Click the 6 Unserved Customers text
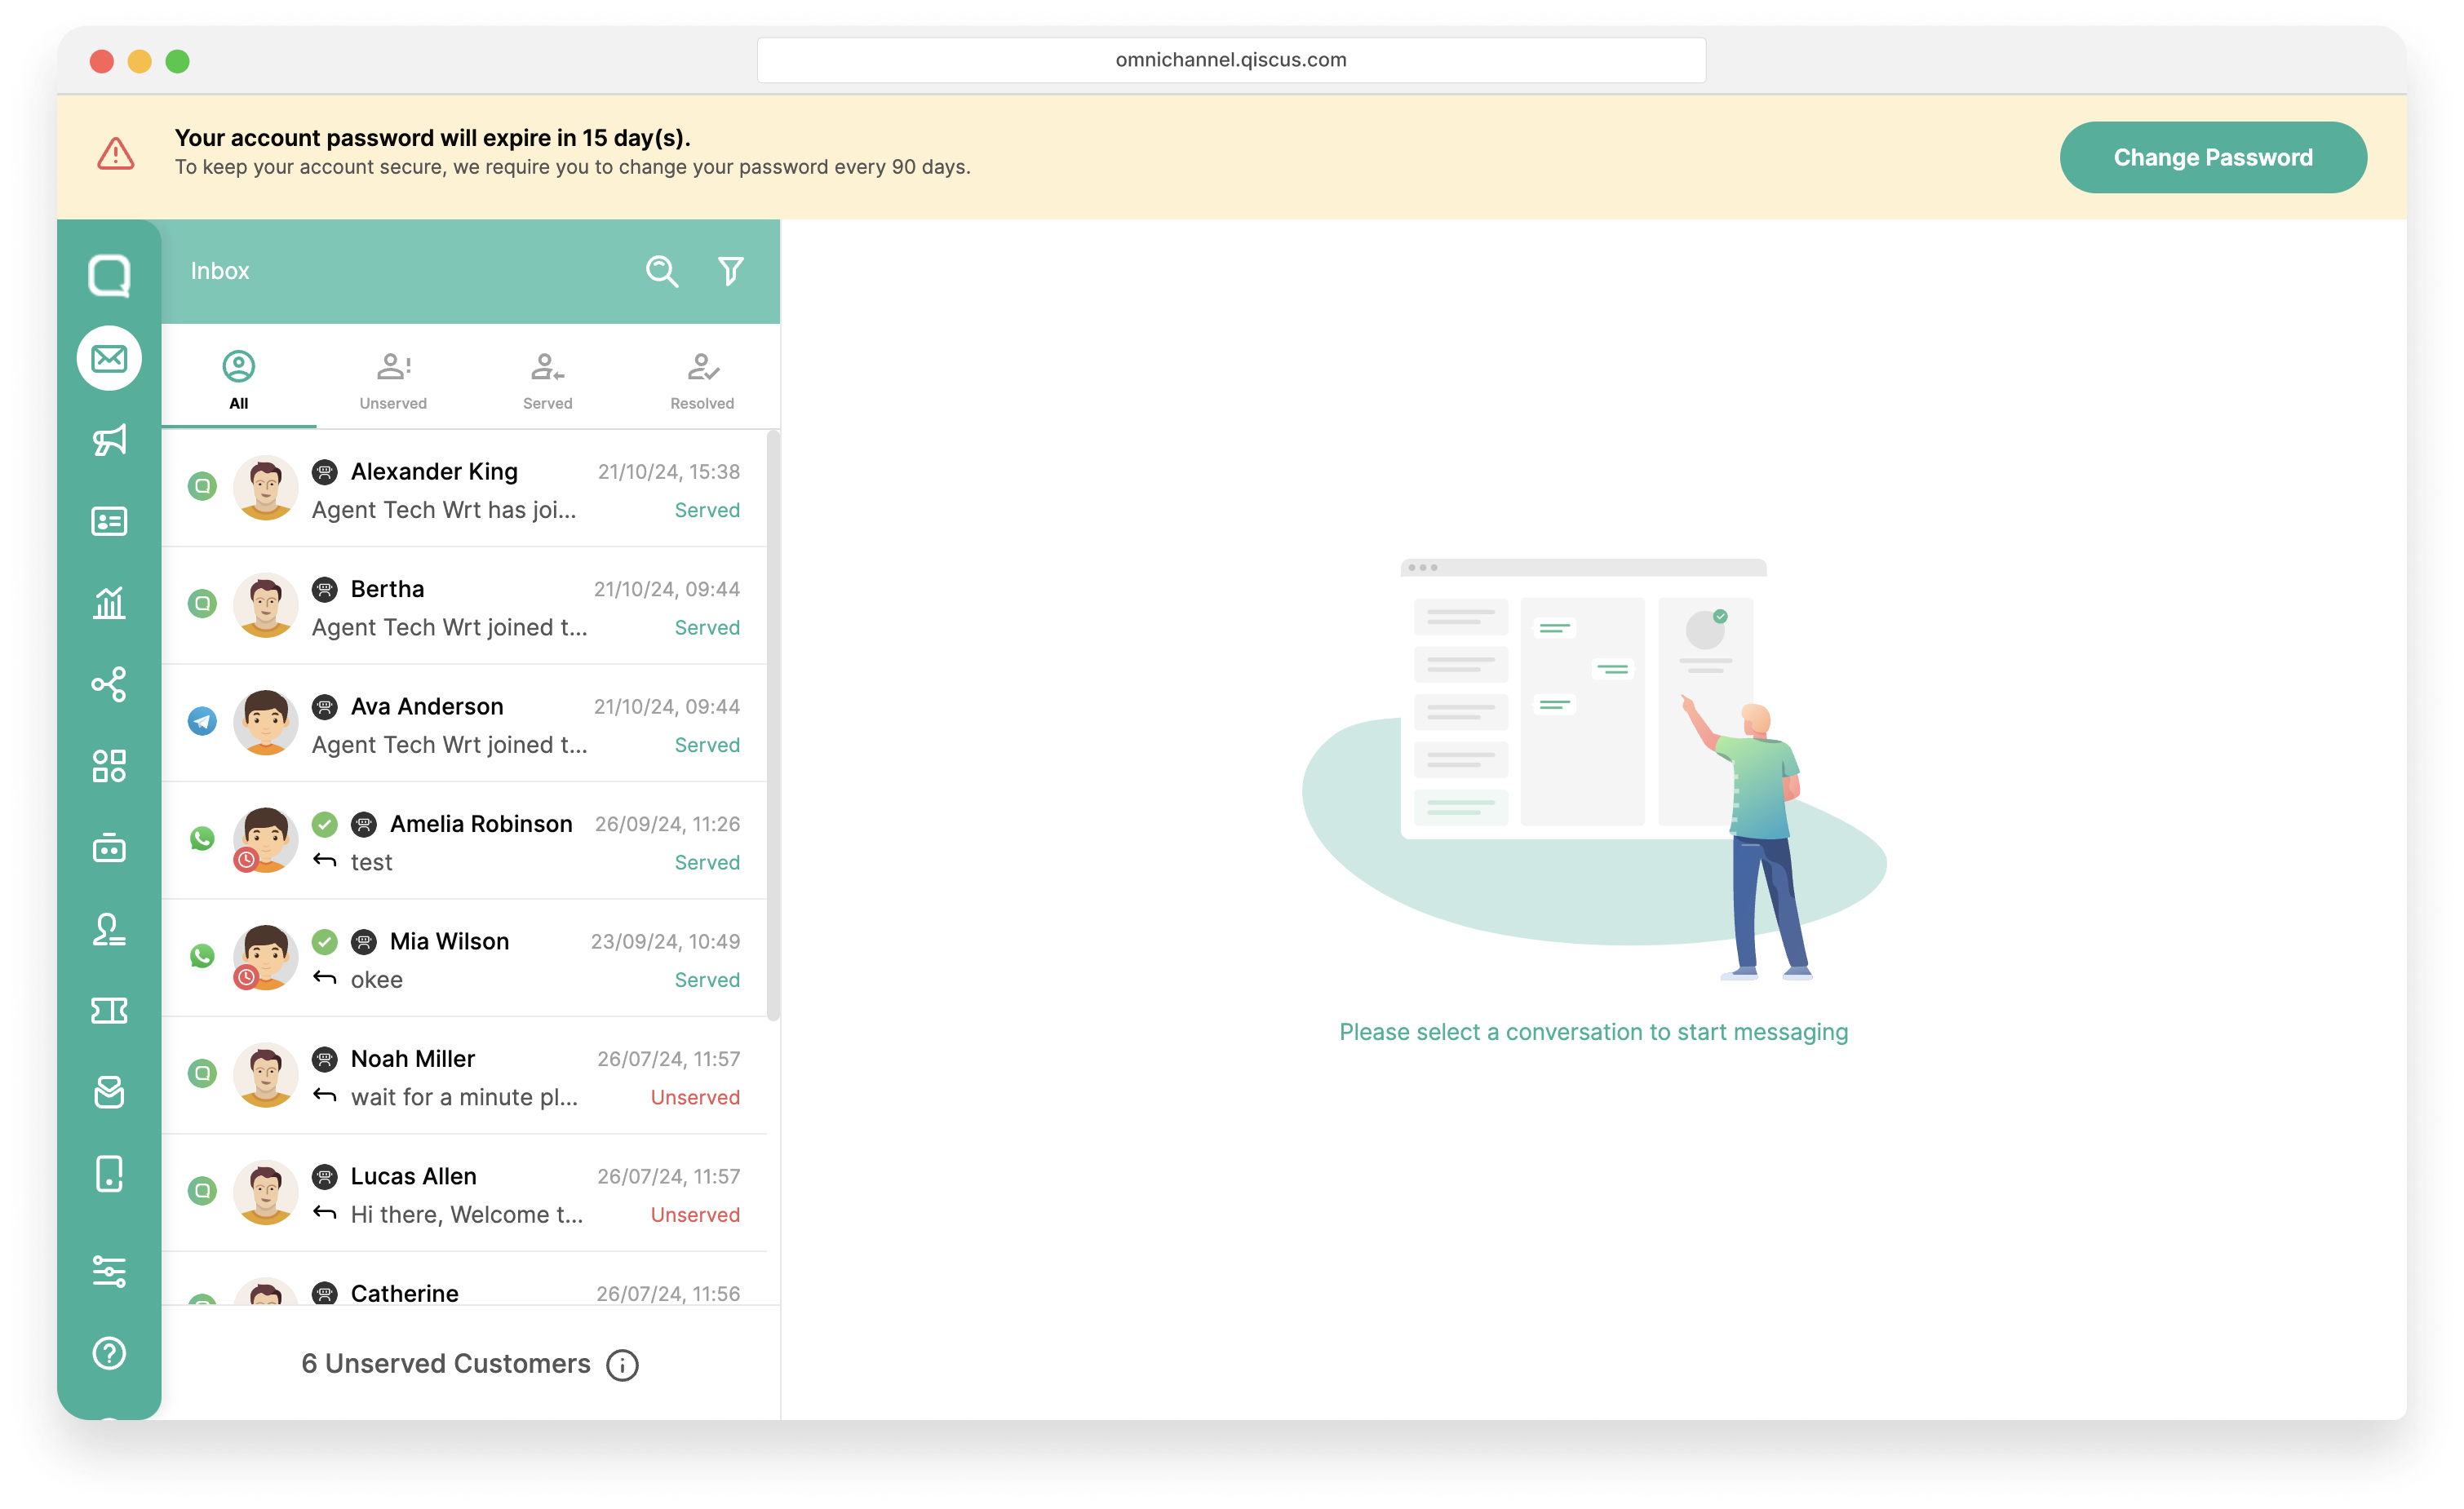Screen dimensions: 2464x1509 pyautogui.click(x=446, y=1364)
